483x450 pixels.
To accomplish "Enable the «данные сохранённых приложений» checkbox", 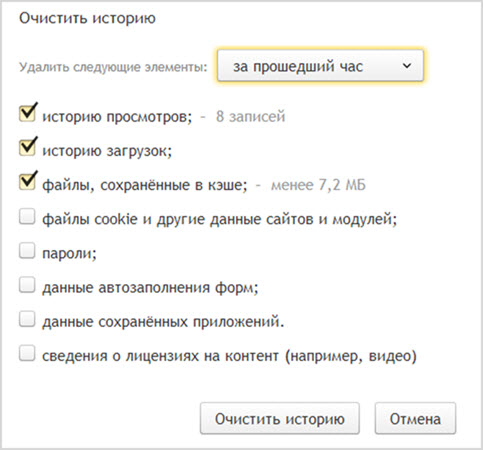I will (27, 319).
